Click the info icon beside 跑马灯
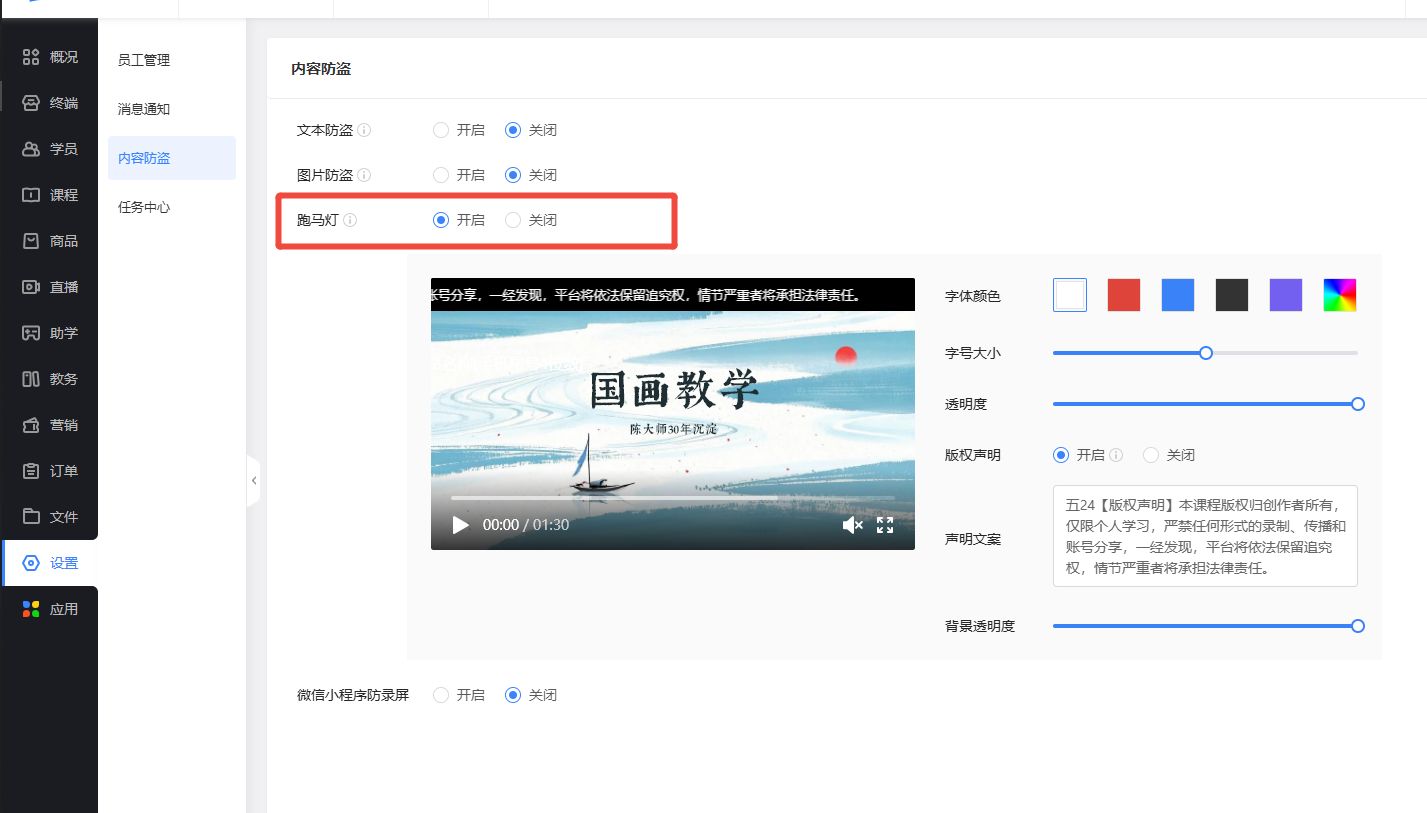This screenshot has height=813, width=1427. point(350,220)
